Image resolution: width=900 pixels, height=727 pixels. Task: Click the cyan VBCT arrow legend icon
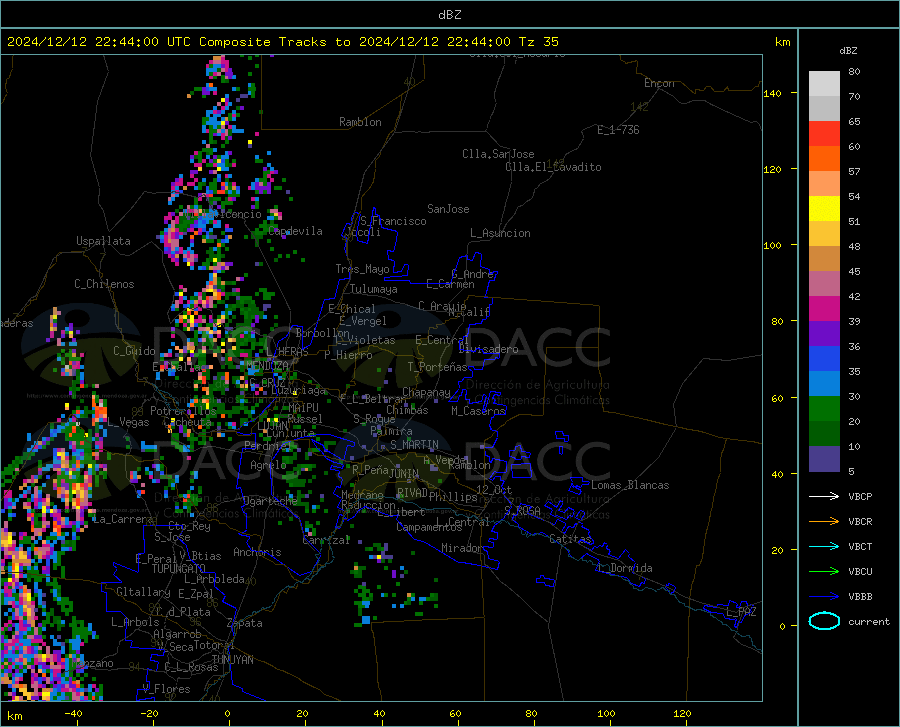point(824,546)
